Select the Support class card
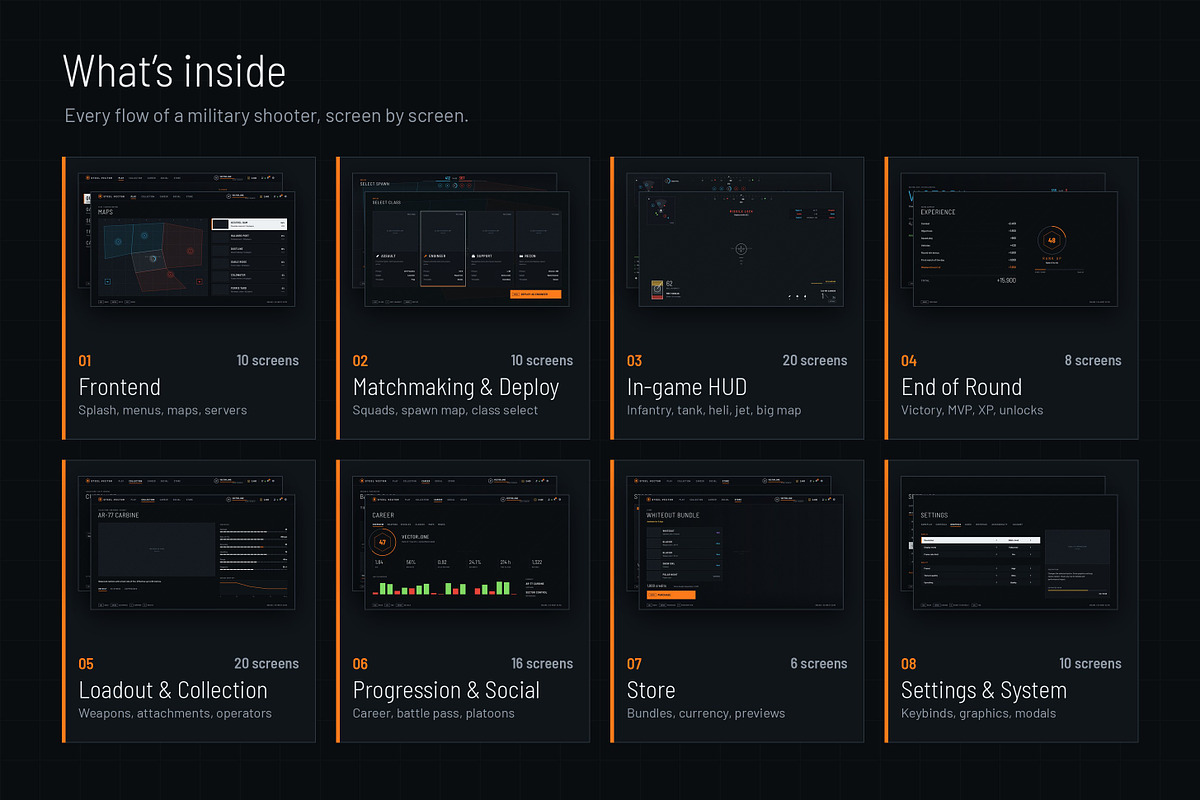 click(x=491, y=248)
